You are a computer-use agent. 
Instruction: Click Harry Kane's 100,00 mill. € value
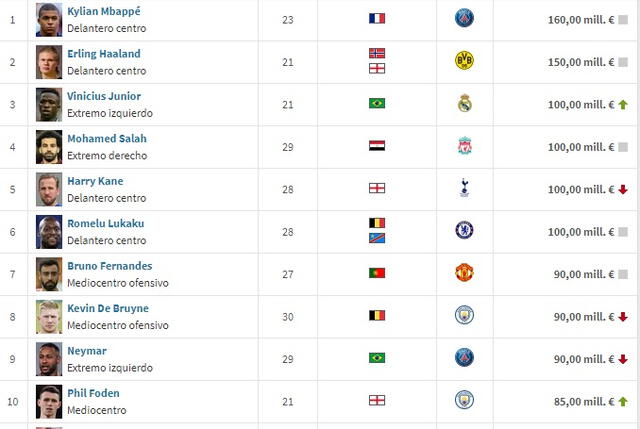click(x=580, y=189)
